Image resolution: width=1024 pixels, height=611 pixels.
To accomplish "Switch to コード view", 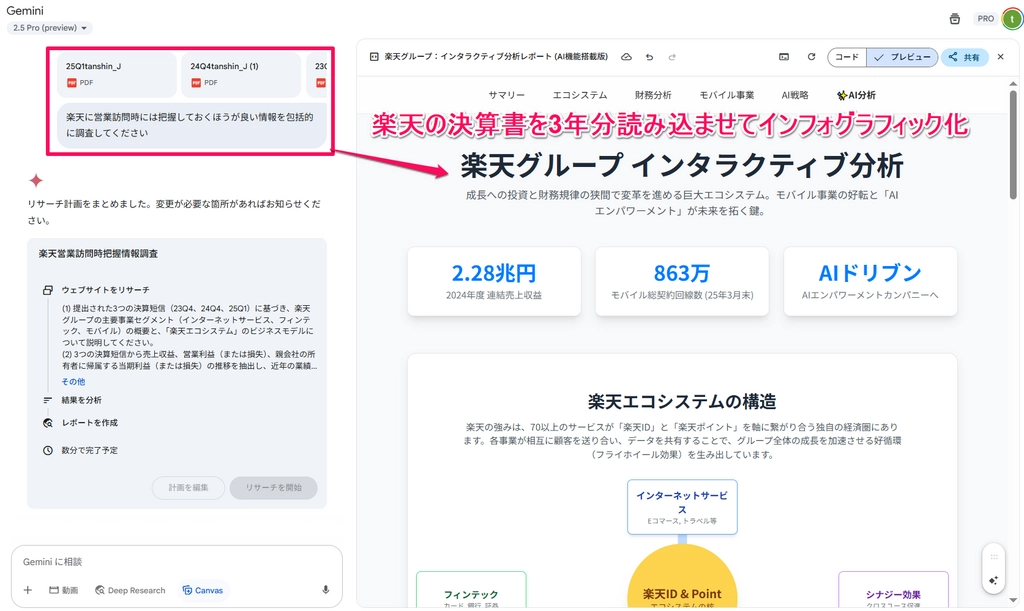I will pos(847,57).
